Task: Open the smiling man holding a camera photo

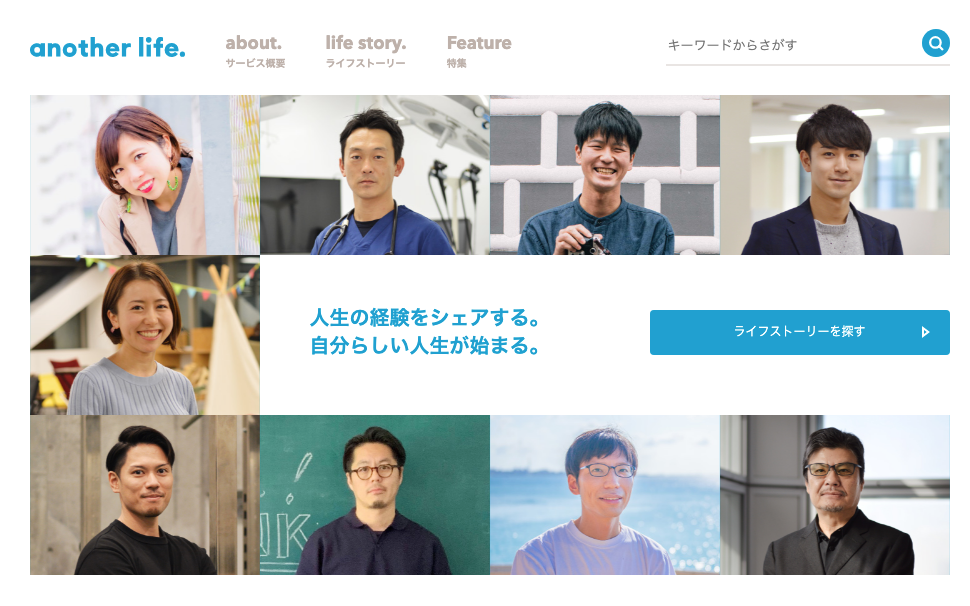Action: (605, 175)
